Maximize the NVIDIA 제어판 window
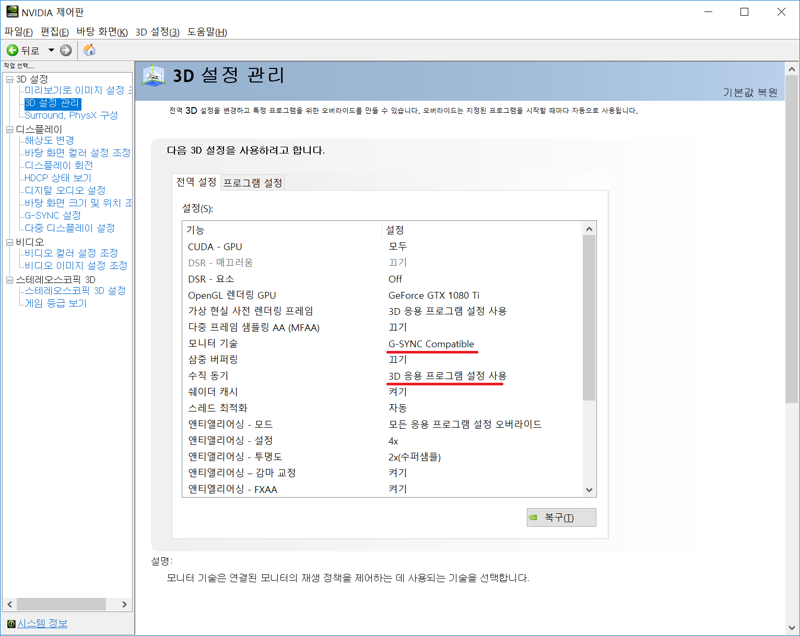The height and width of the screenshot is (636, 800). (744, 12)
